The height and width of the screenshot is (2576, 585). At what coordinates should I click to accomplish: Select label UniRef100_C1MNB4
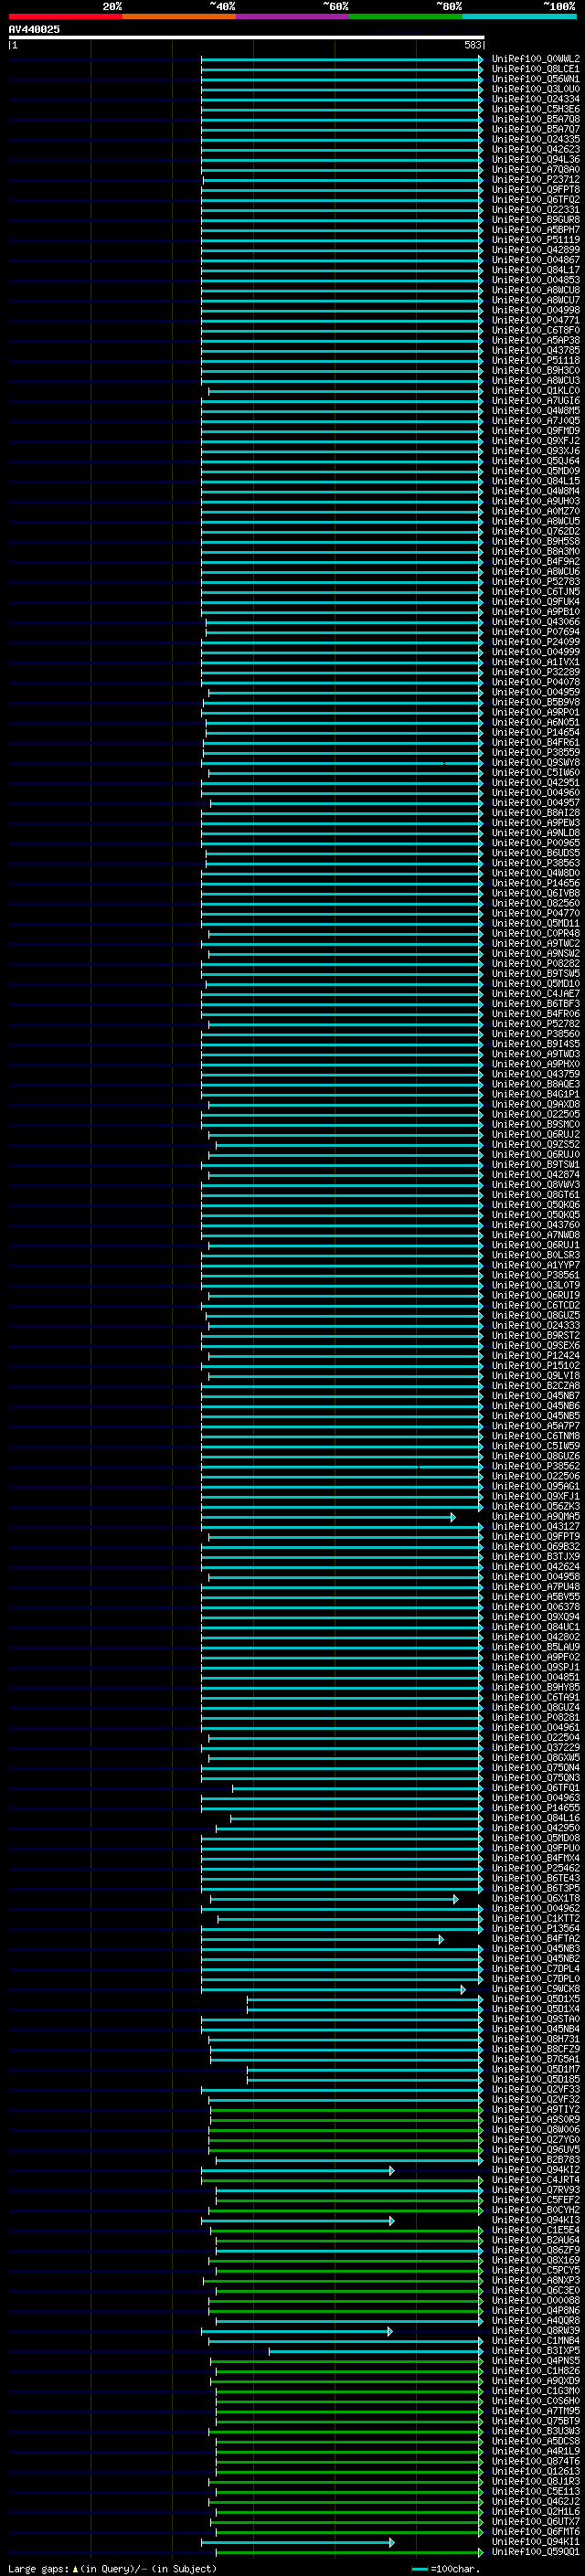pos(536,2341)
